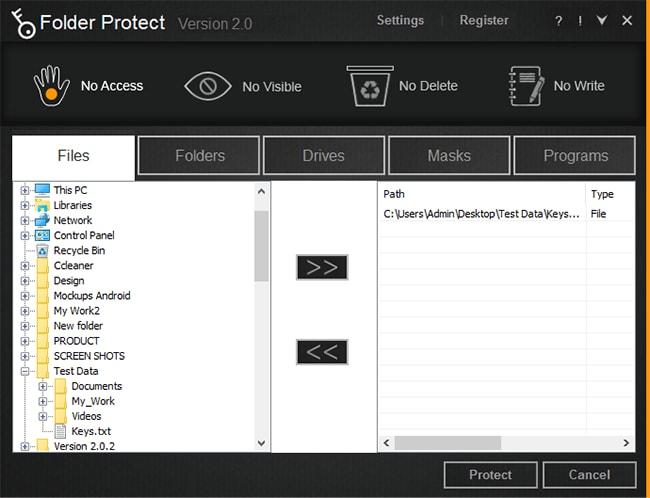Remove selection with the << button
The width and height of the screenshot is (650, 498).
tap(322, 352)
